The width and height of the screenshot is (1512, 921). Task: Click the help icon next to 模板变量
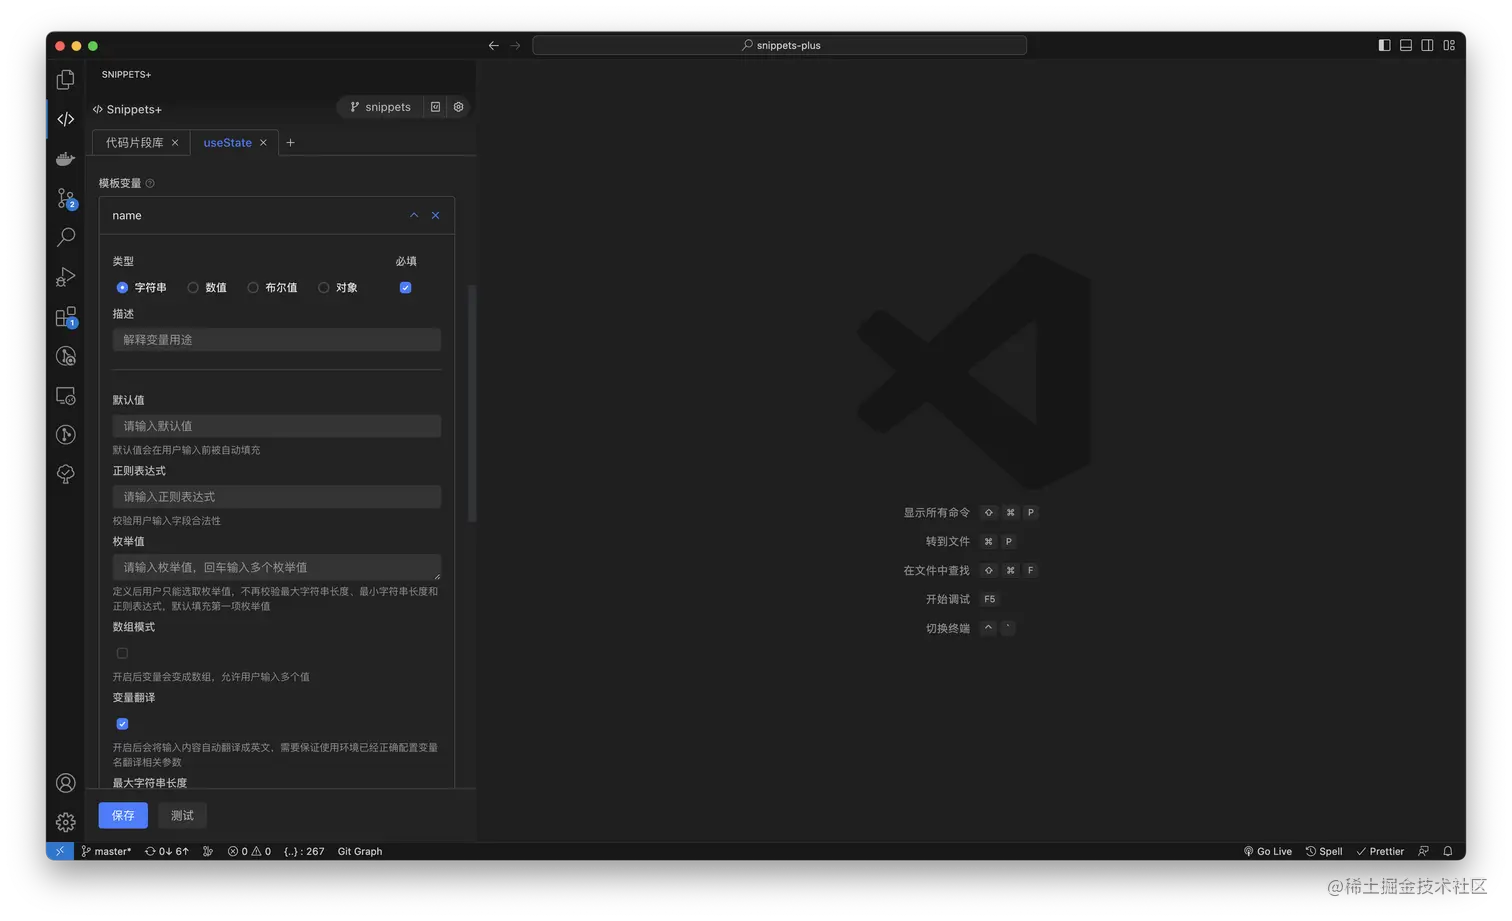click(150, 183)
